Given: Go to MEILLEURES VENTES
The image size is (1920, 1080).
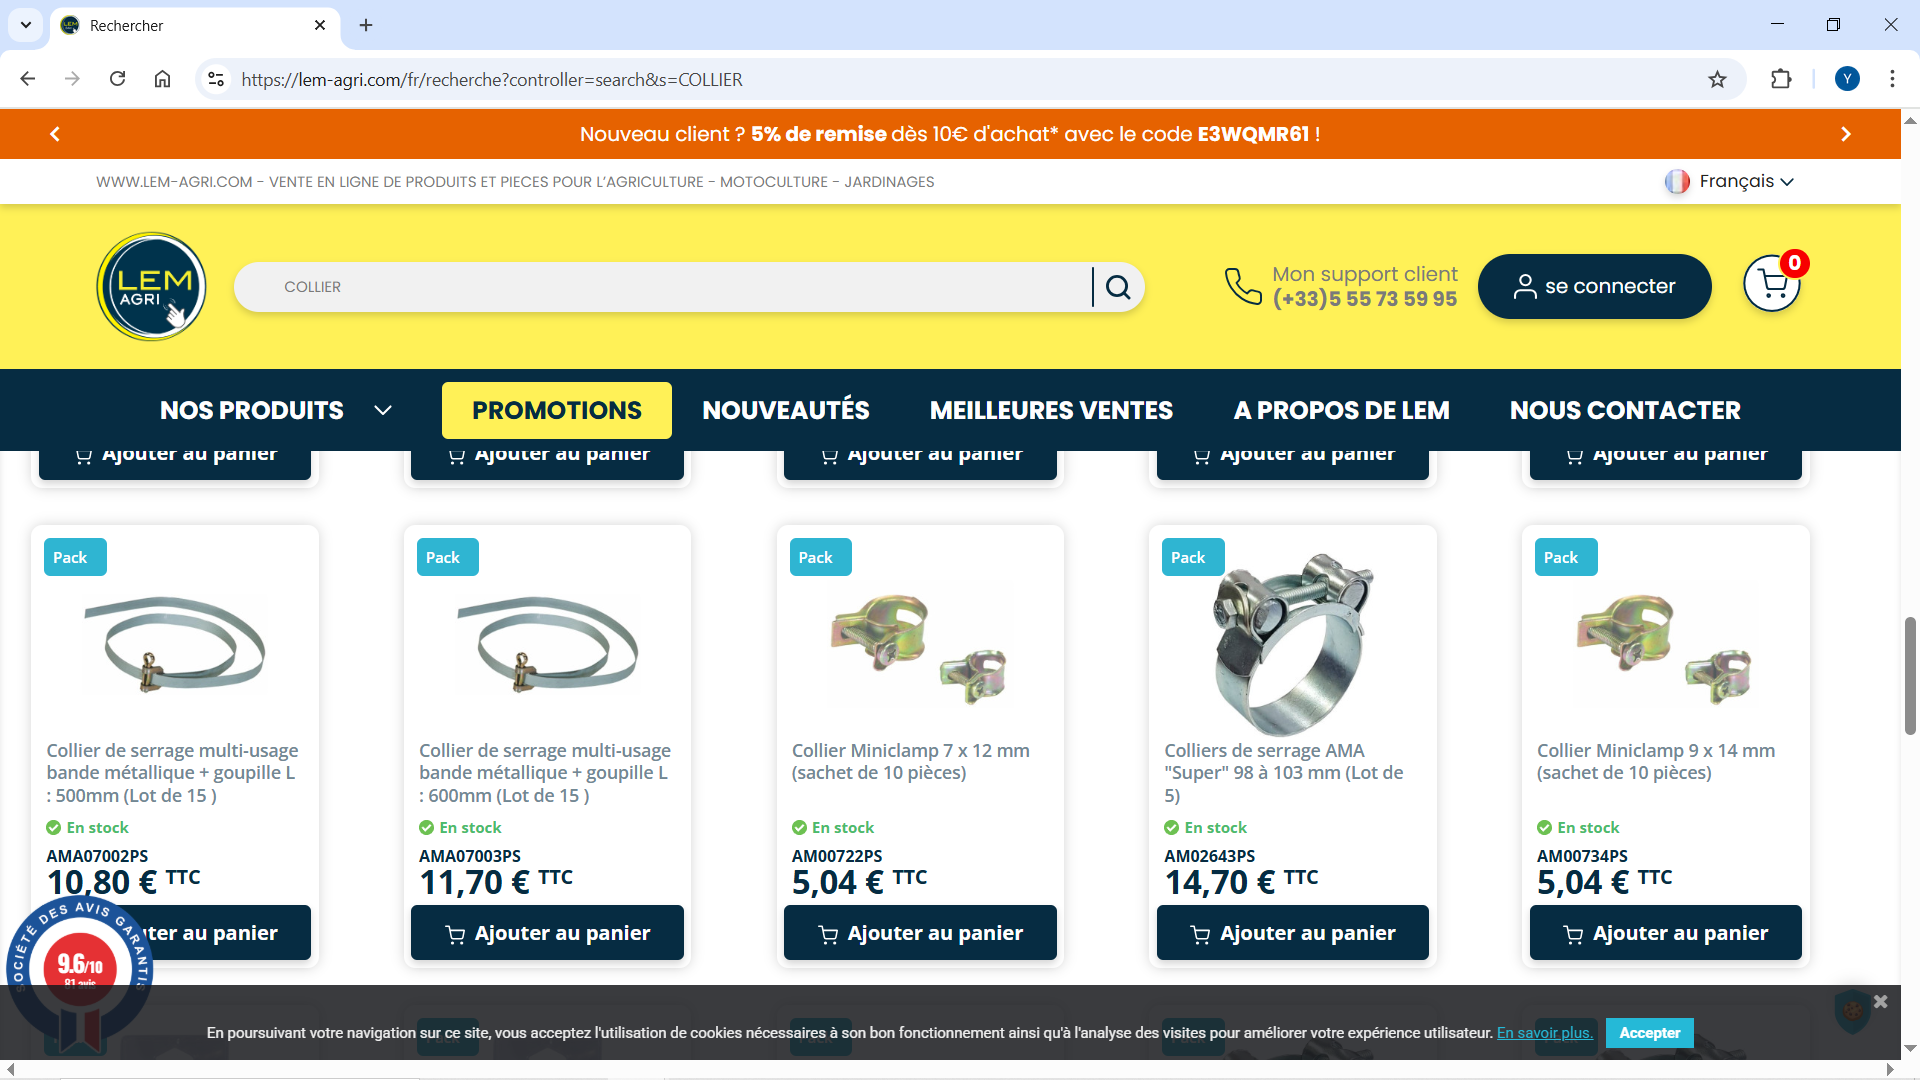Looking at the screenshot, I should [1051, 410].
